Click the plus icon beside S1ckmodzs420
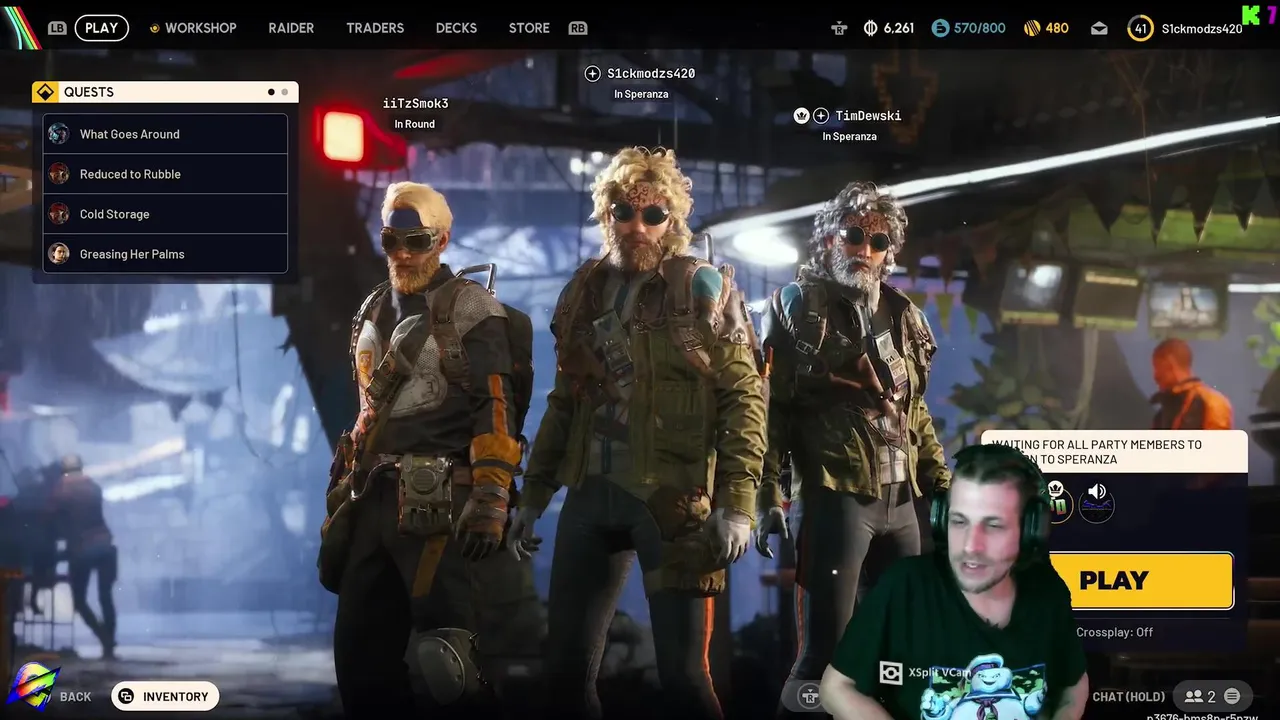 [592, 74]
